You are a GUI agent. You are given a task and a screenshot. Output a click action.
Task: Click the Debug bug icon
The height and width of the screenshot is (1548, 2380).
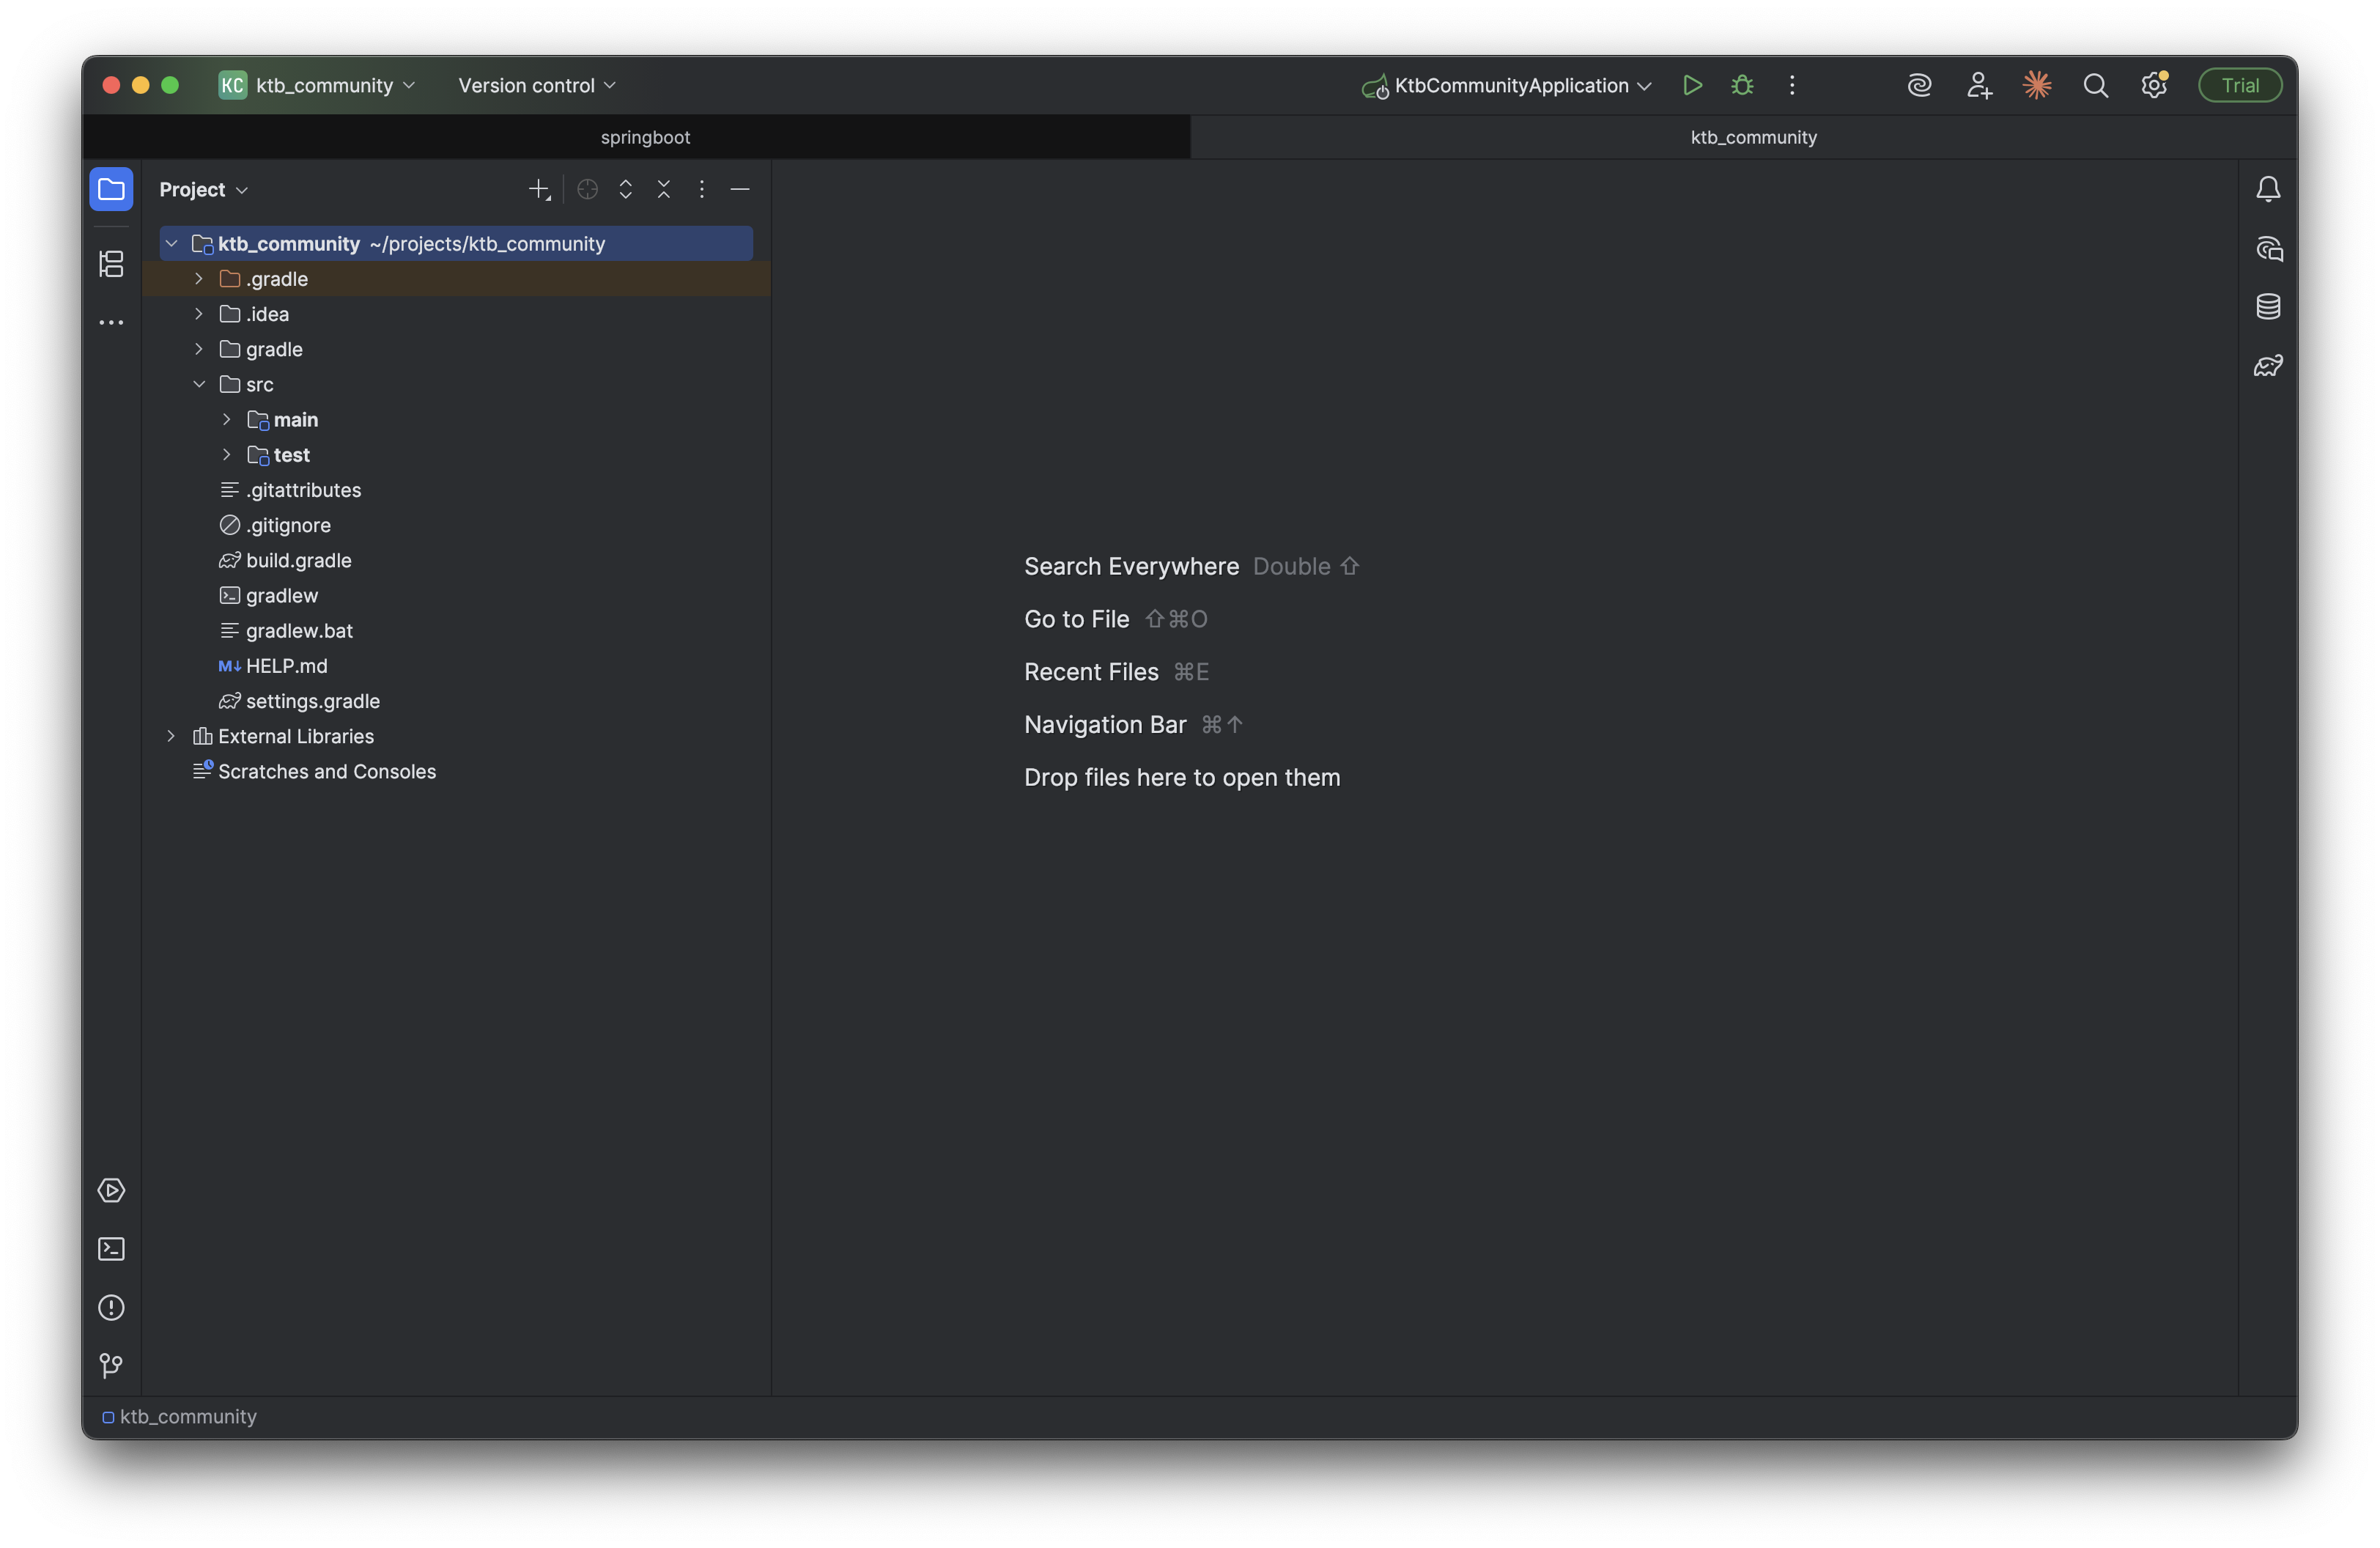(x=1742, y=85)
